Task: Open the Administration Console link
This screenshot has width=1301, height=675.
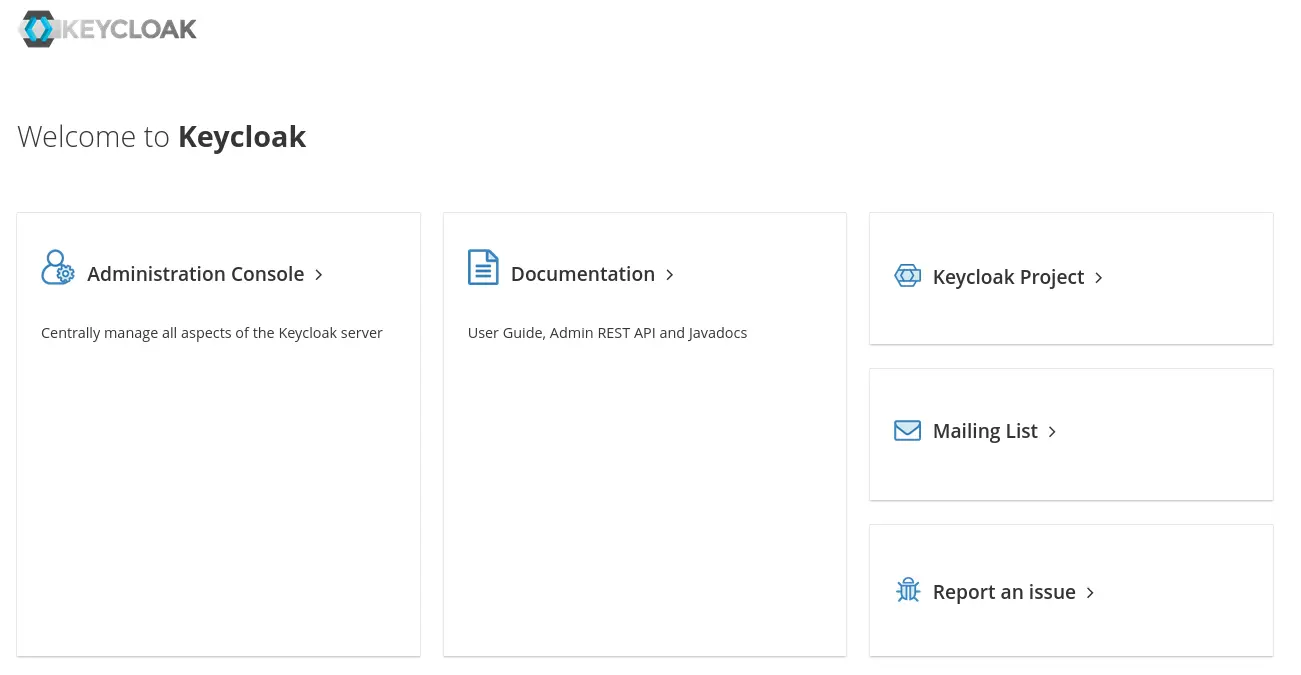Action: coord(195,274)
